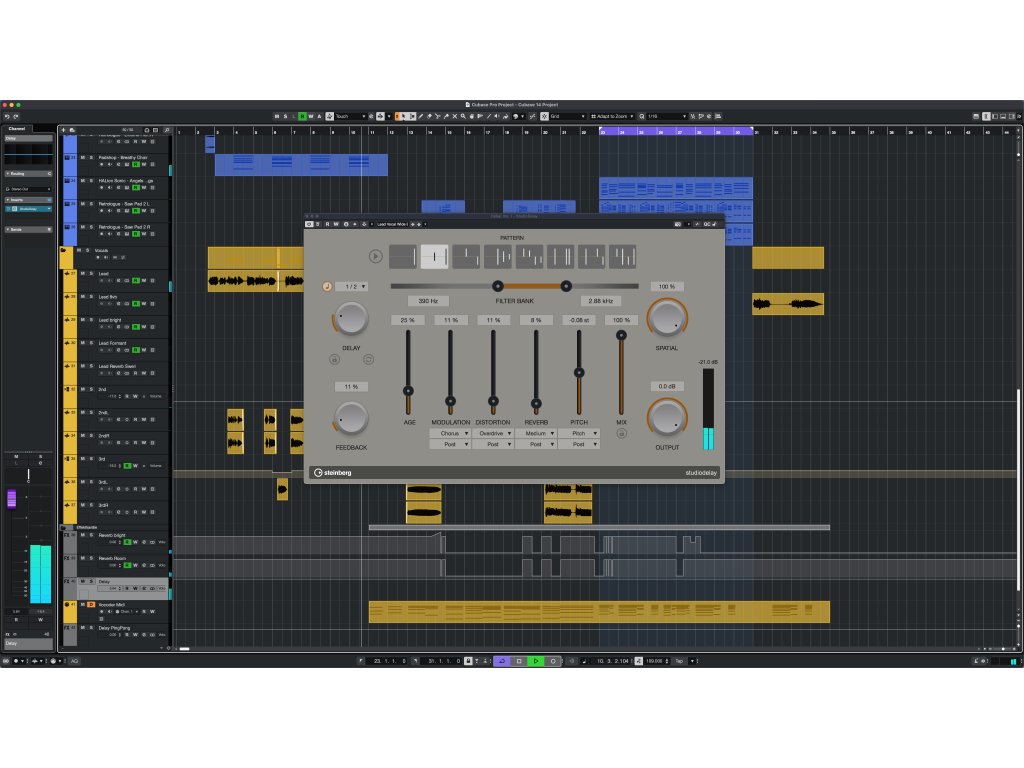Click the StudioDelay insert slot
The width and height of the screenshot is (1024, 768).
(28, 209)
